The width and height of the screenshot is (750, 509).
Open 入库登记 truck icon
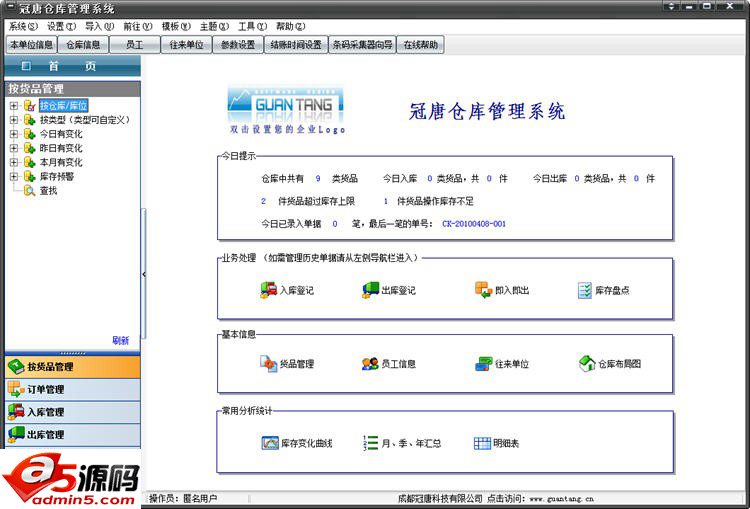click(268, 290)
